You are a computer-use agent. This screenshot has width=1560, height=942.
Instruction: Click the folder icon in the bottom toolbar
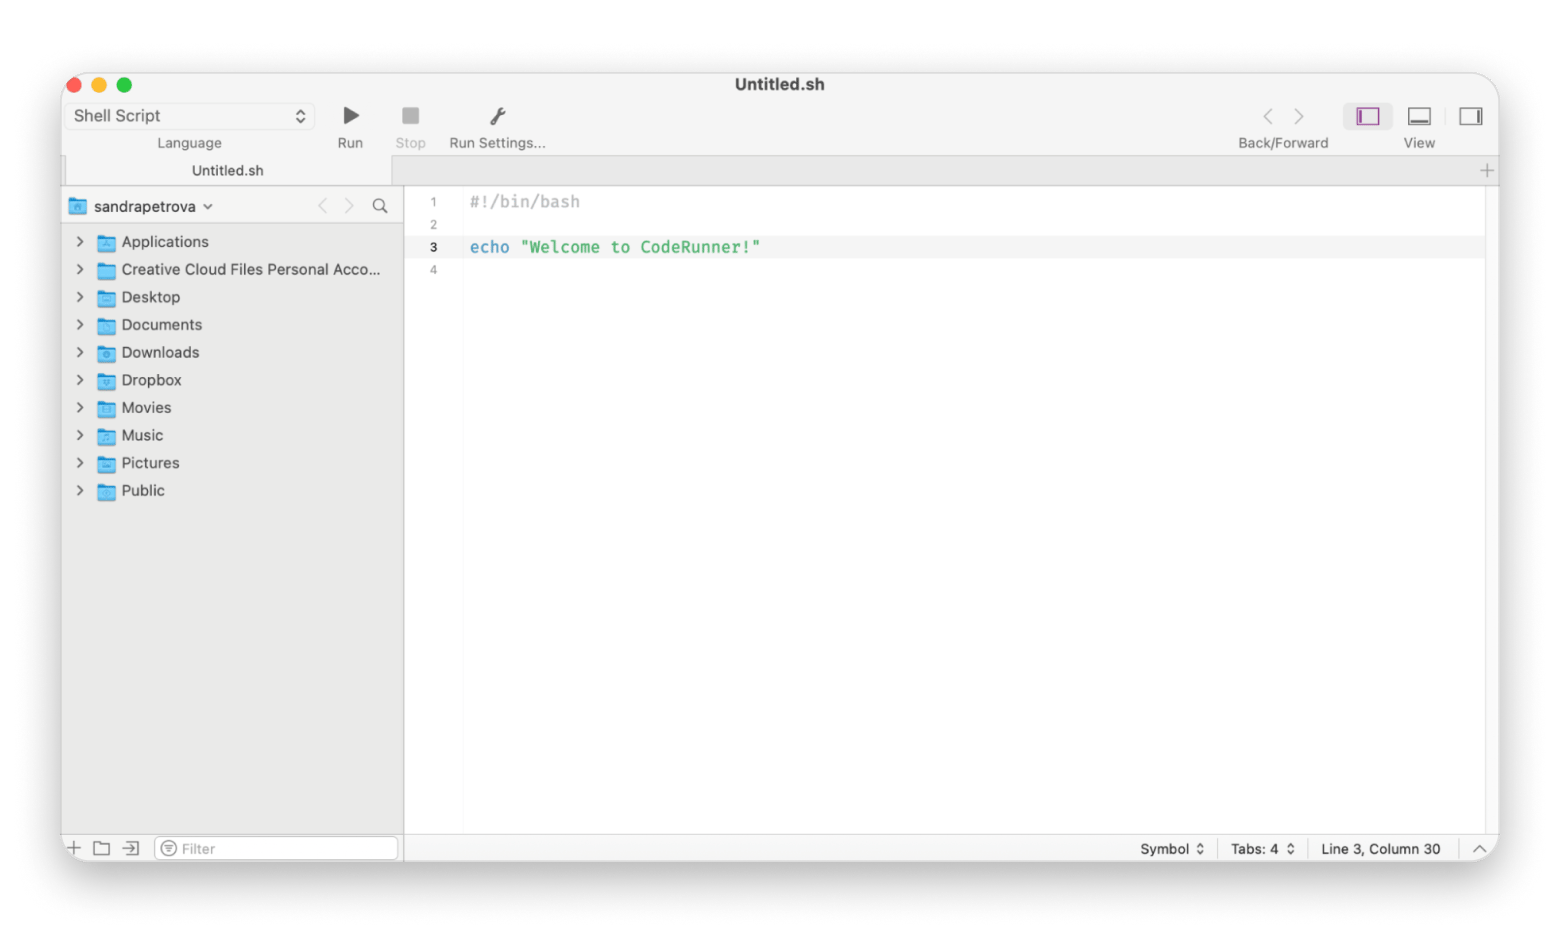click(101, 847)
